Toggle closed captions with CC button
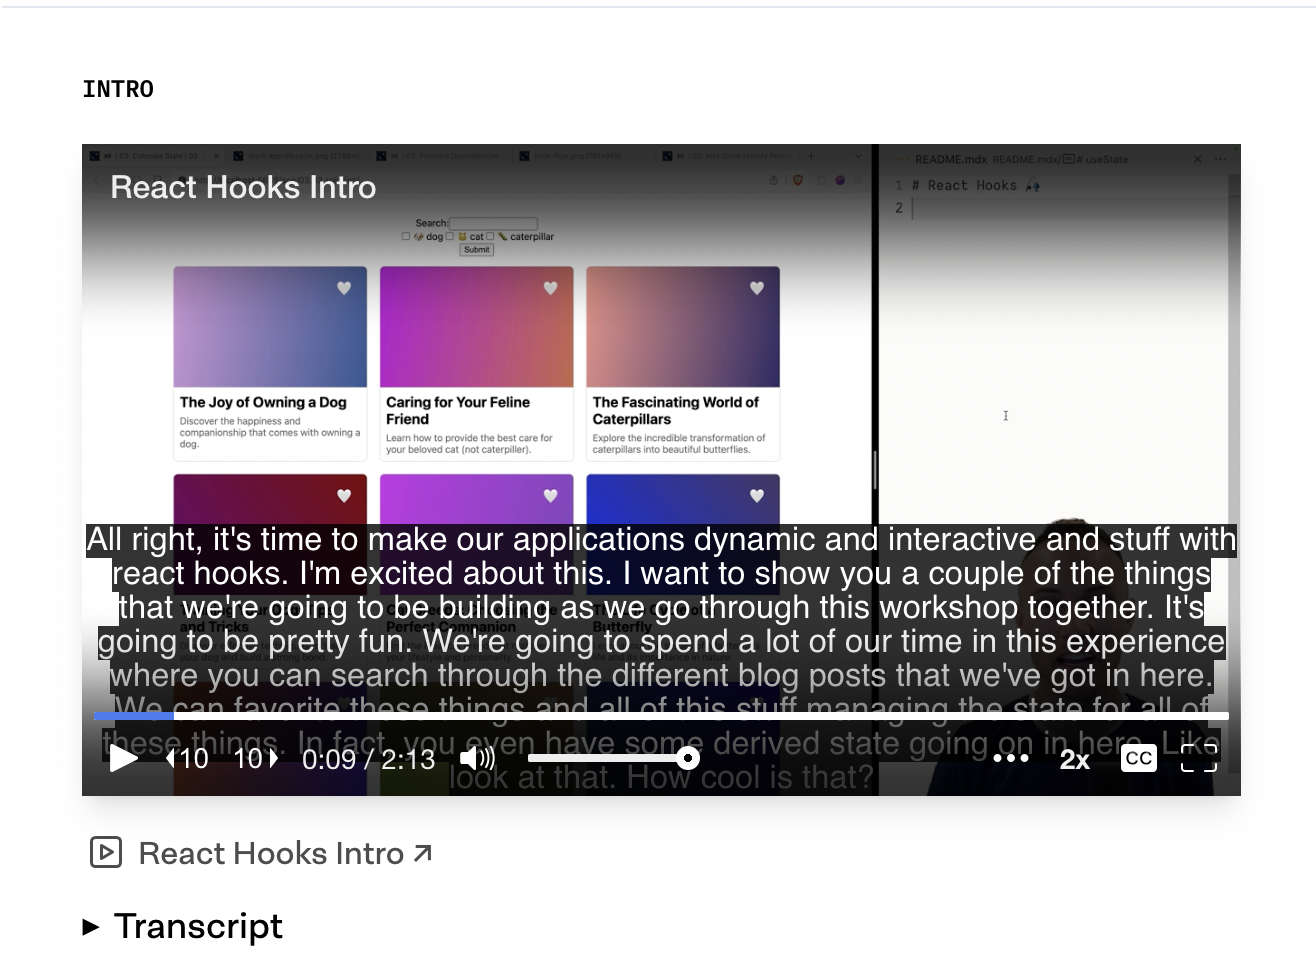The height and width of the screenshot is (956, 1316). point(1139,758)
